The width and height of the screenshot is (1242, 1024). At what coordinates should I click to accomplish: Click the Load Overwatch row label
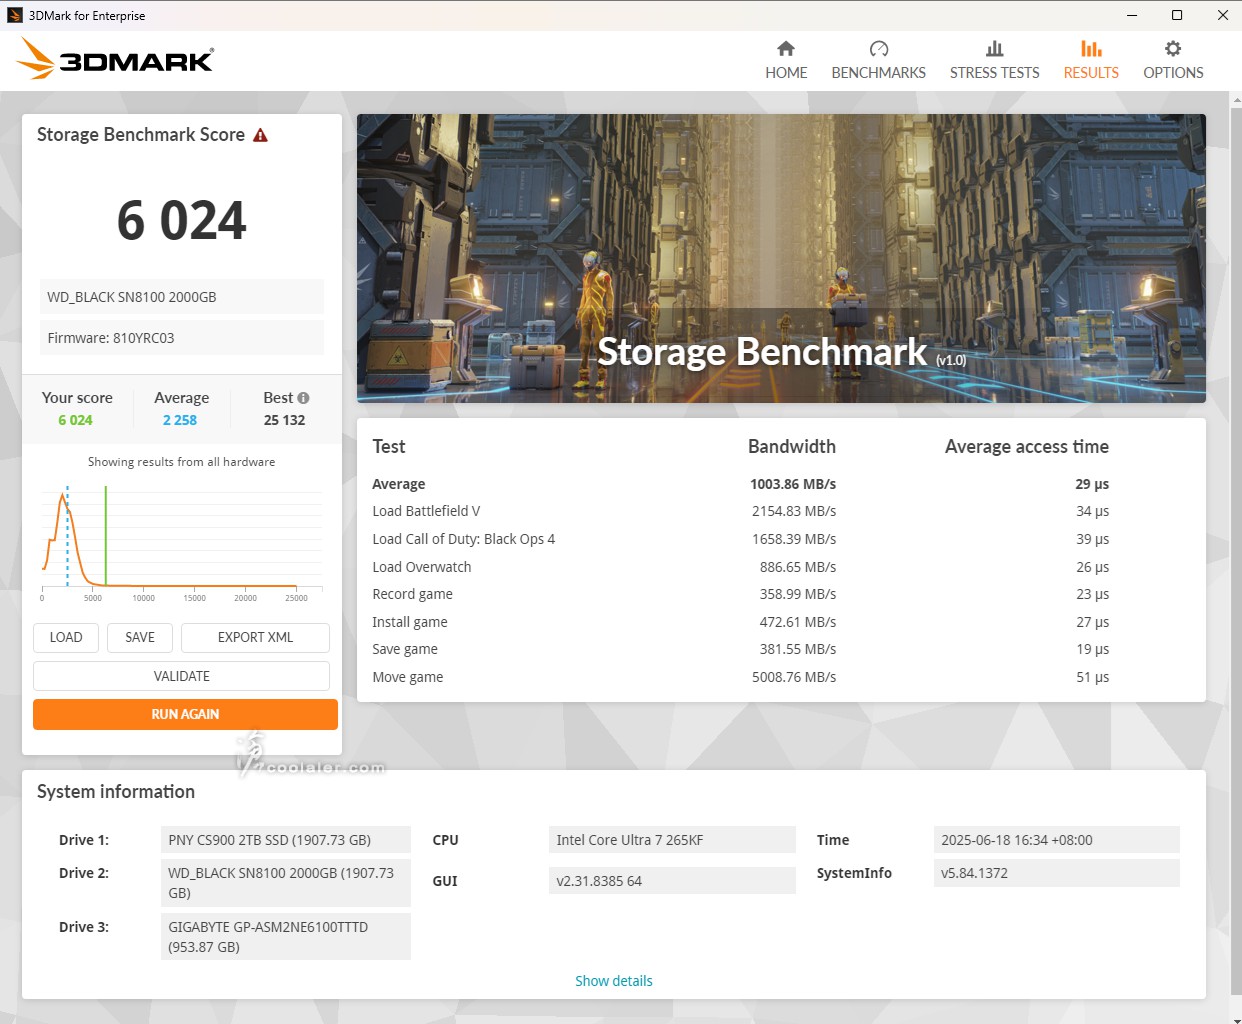tap(421, 567)
